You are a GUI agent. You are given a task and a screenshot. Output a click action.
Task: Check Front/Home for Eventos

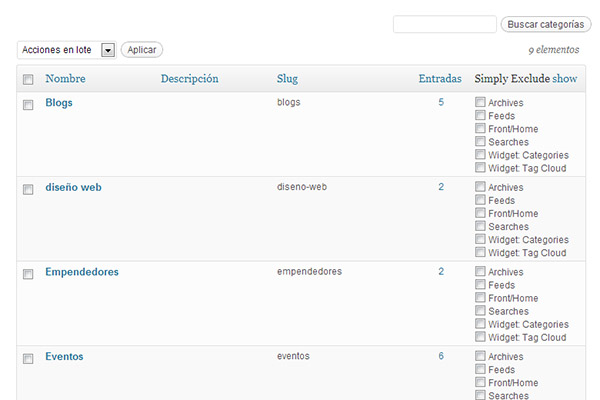(x=480, y=382)
